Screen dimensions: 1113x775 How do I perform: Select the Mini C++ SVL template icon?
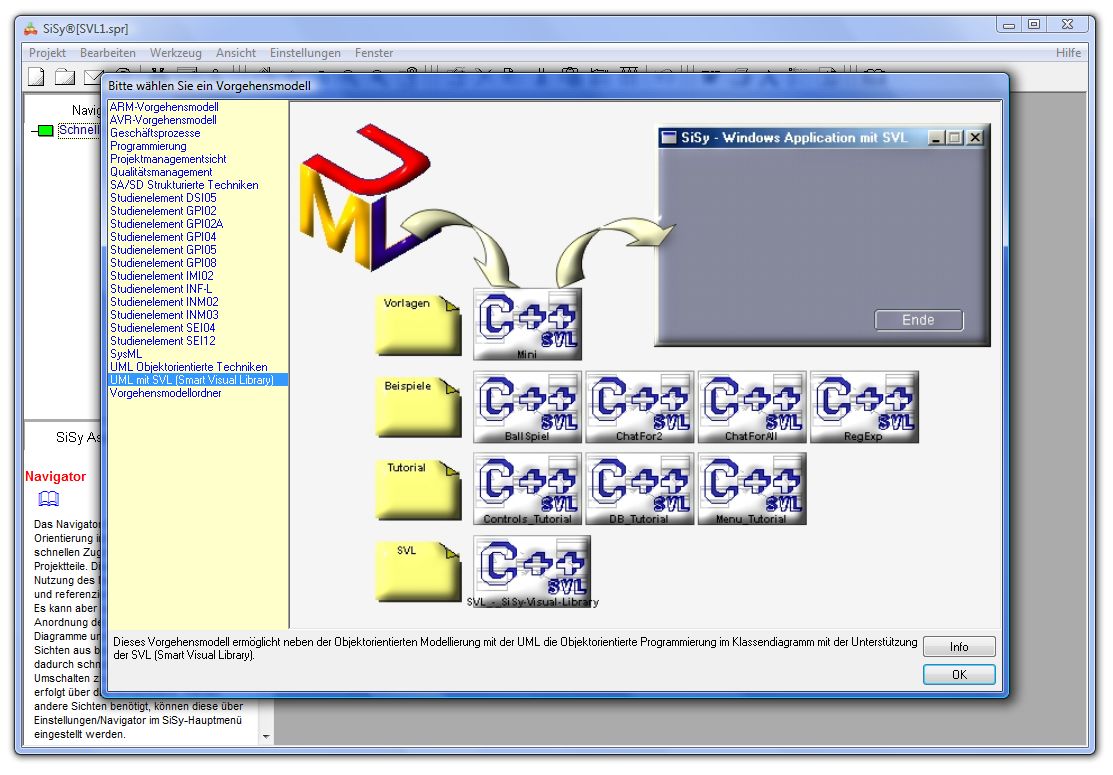pos(527,323)
